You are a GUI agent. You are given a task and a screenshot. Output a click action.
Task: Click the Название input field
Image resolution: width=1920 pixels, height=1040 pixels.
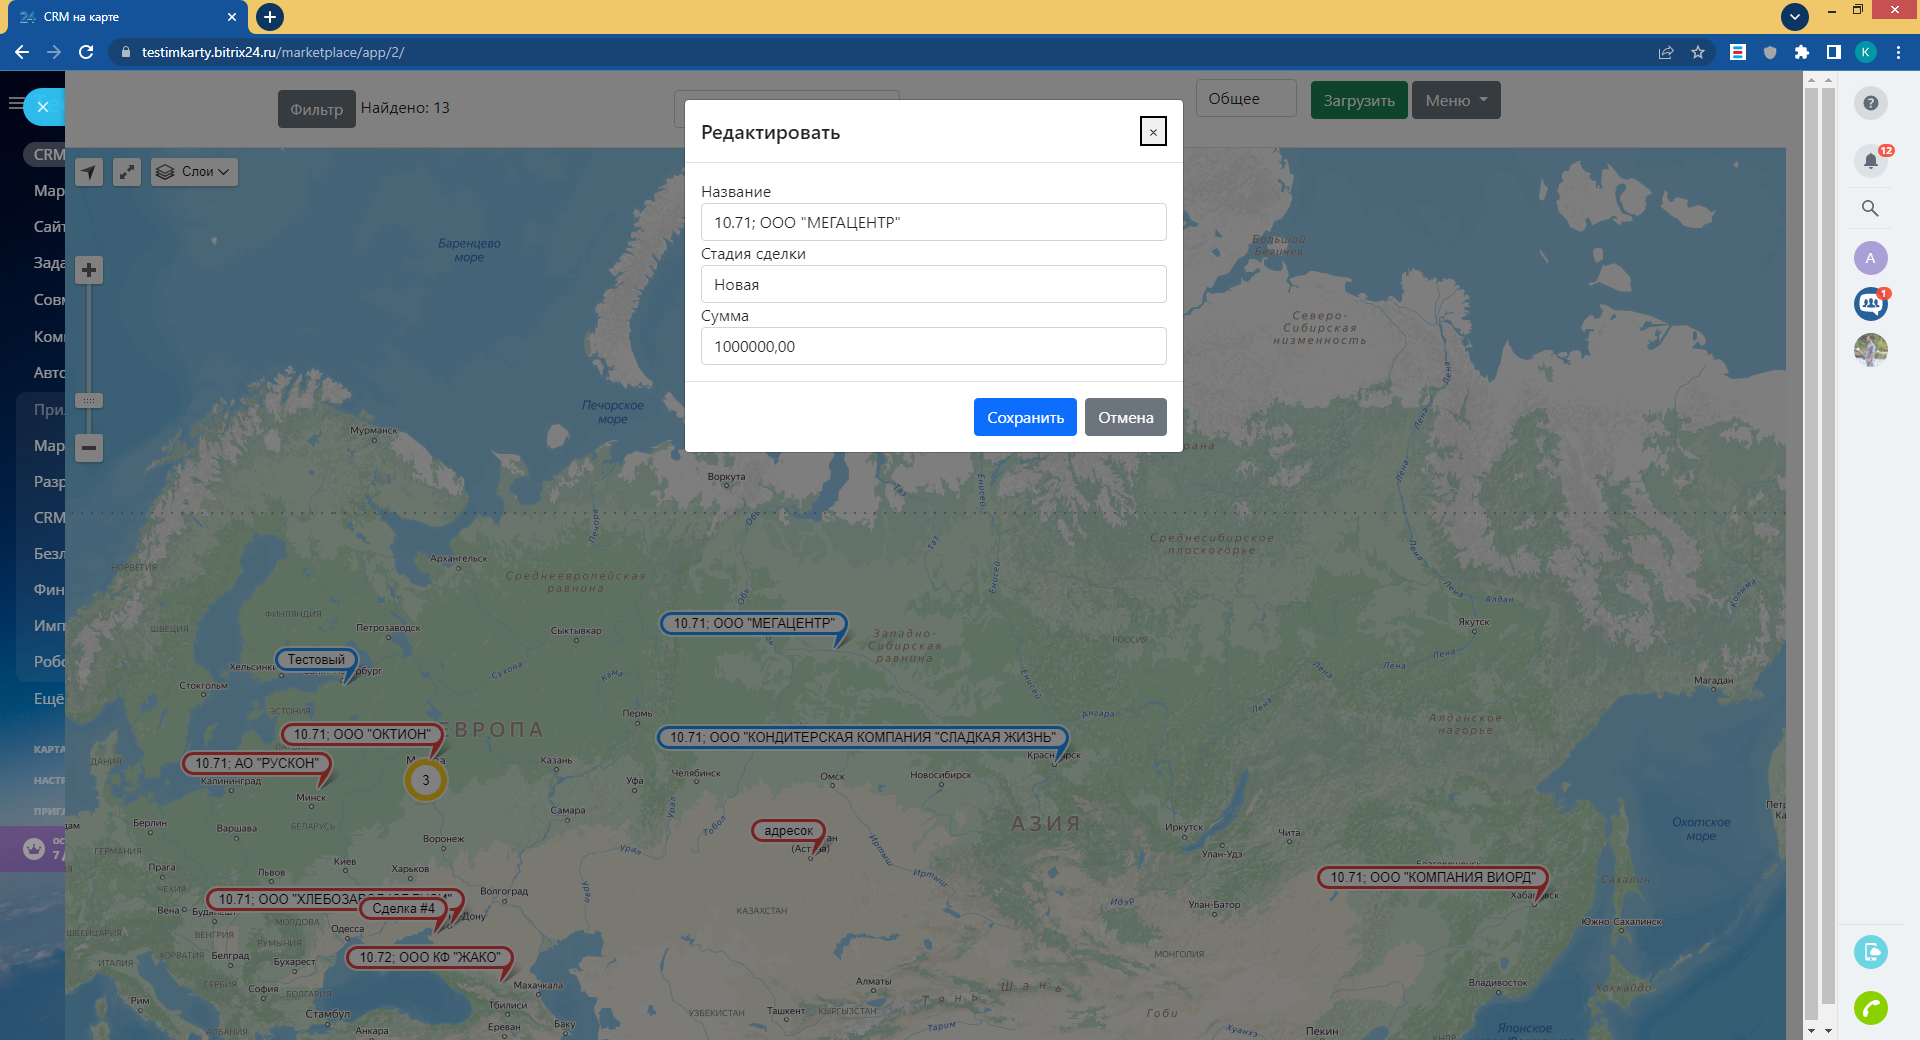coord(933,222)
